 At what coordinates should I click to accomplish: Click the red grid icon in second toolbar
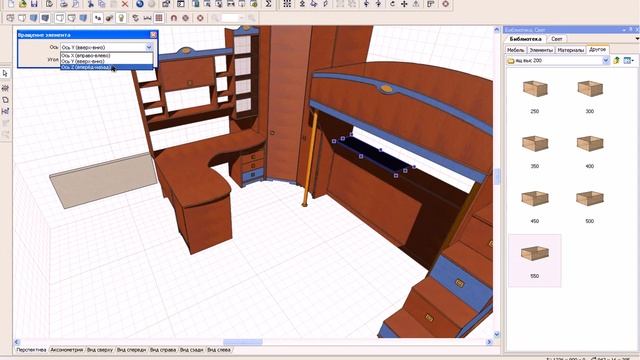coord(159,18)
